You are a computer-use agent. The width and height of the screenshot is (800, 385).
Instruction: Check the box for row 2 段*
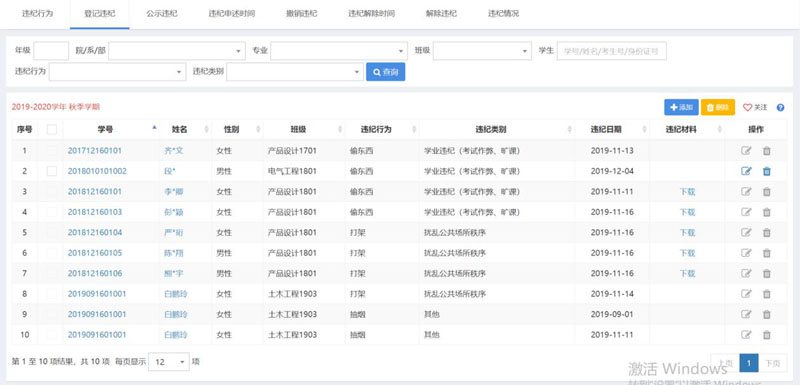pyautogui.click(x=52, y=171)
